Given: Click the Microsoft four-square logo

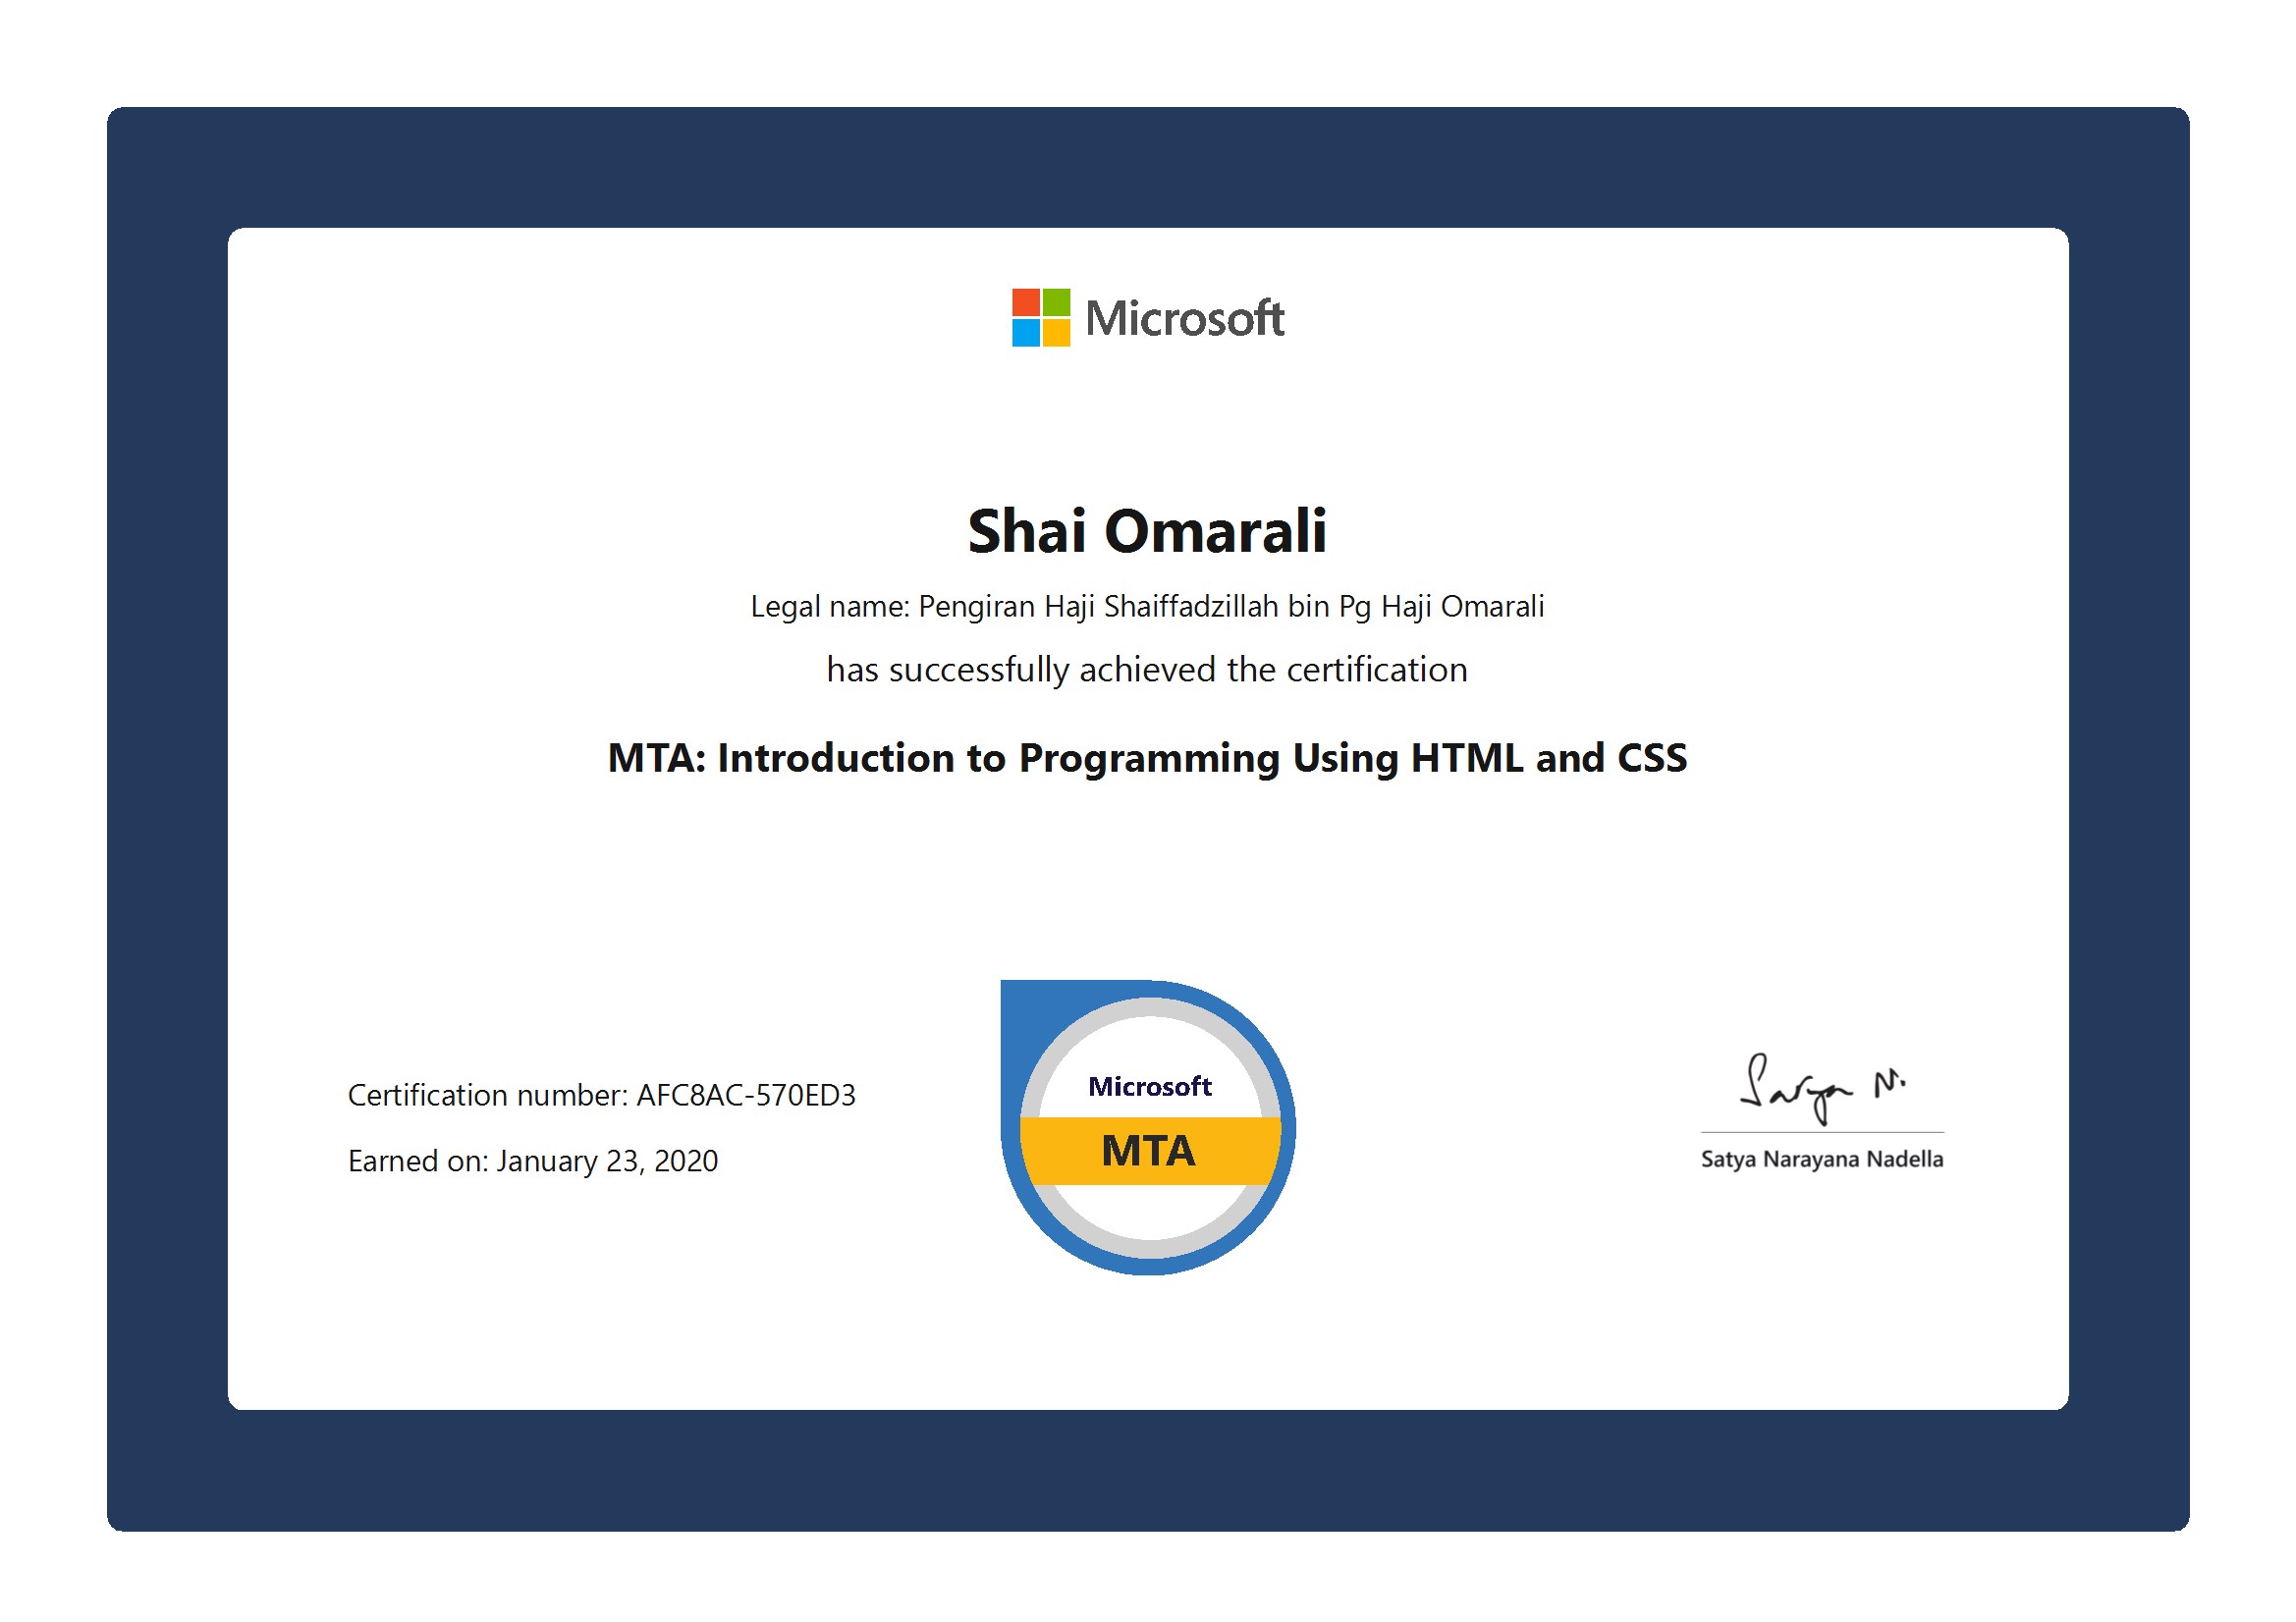Looking at the screenshot, I should [1040, 316].
